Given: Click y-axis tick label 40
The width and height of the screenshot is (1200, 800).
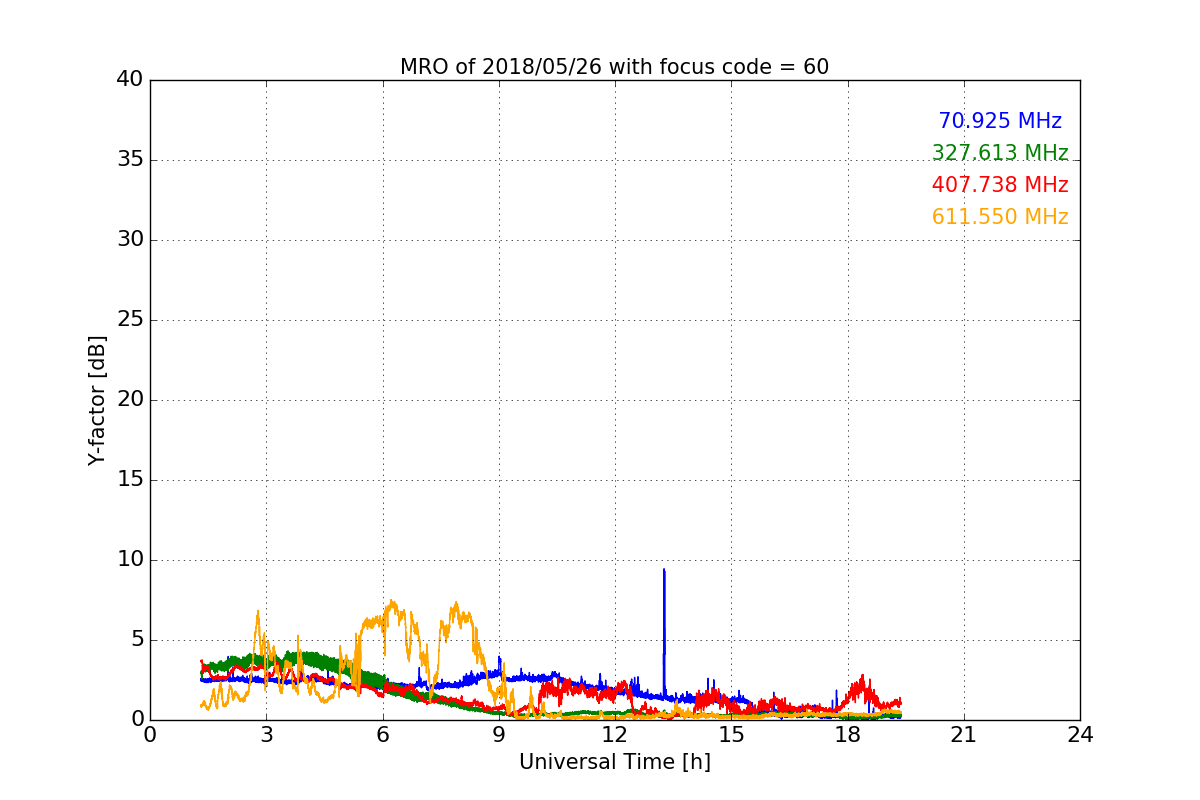Looking at the screenshot, I should [x=130, y=80].
